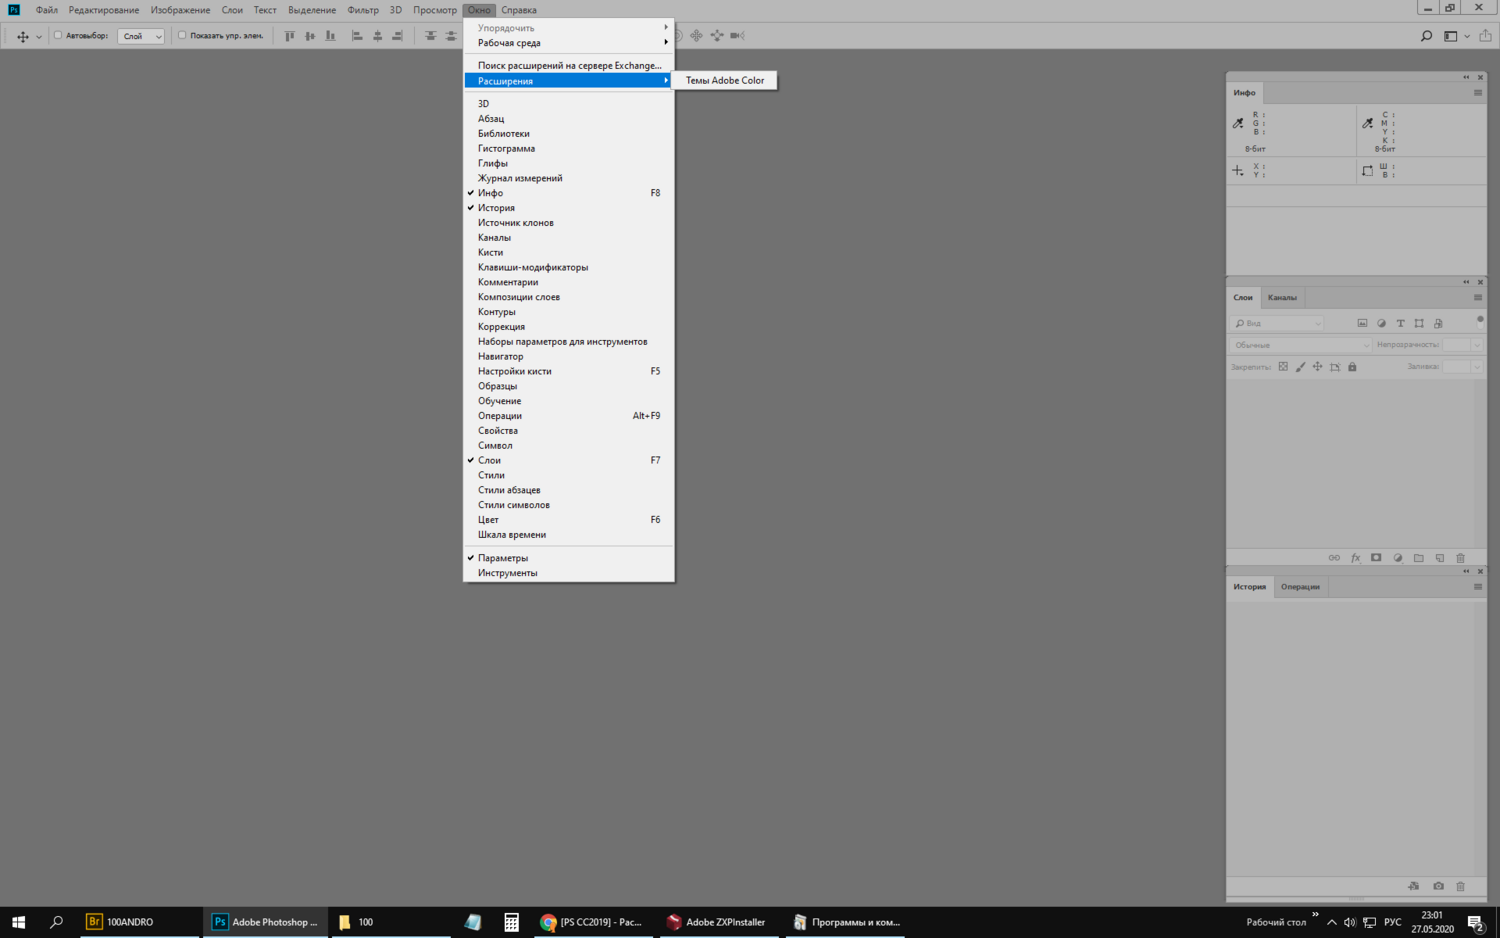The width and height of the screenshot is (1500, 938).
Task: Expand the Рабочая среда submenu
Action: tap(568, 43)
